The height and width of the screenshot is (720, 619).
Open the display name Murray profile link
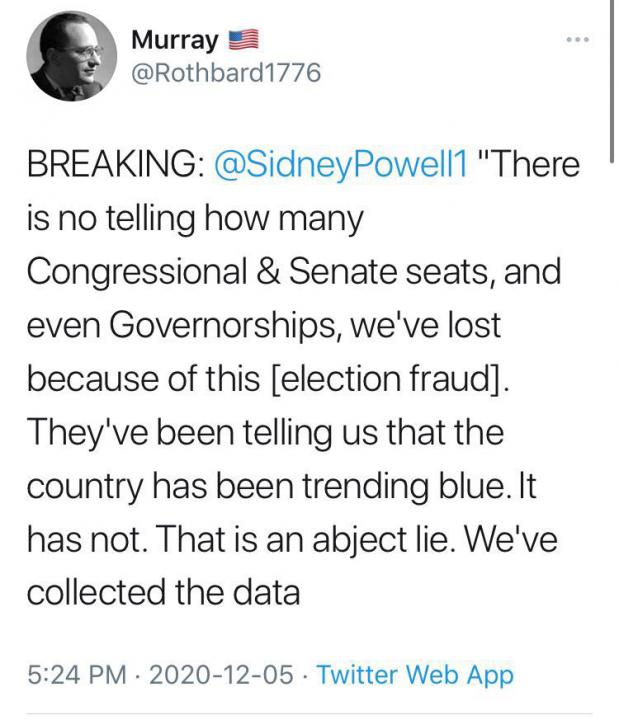point(174,41)
